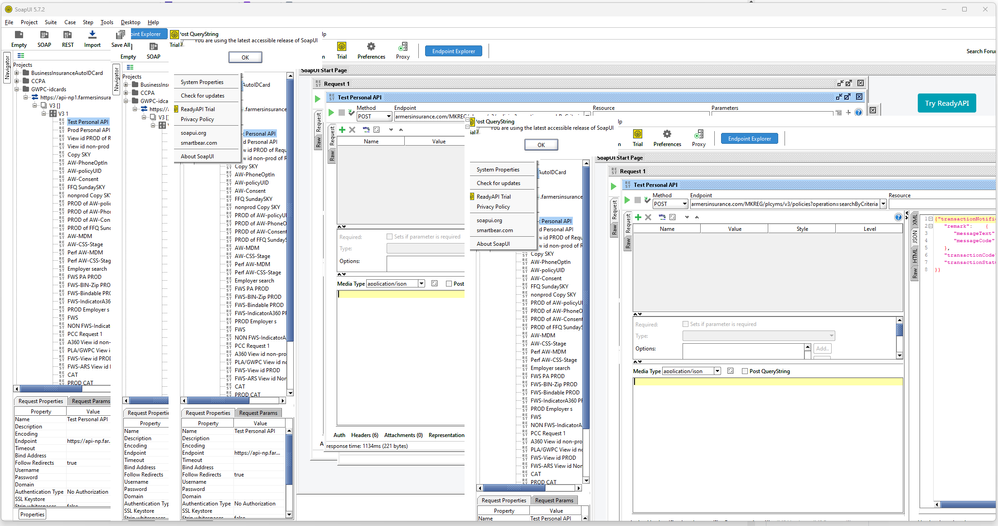The image size is (998, 526).
Task: Click the Empty project toolbar icon
Action: (x=19, y=37)
